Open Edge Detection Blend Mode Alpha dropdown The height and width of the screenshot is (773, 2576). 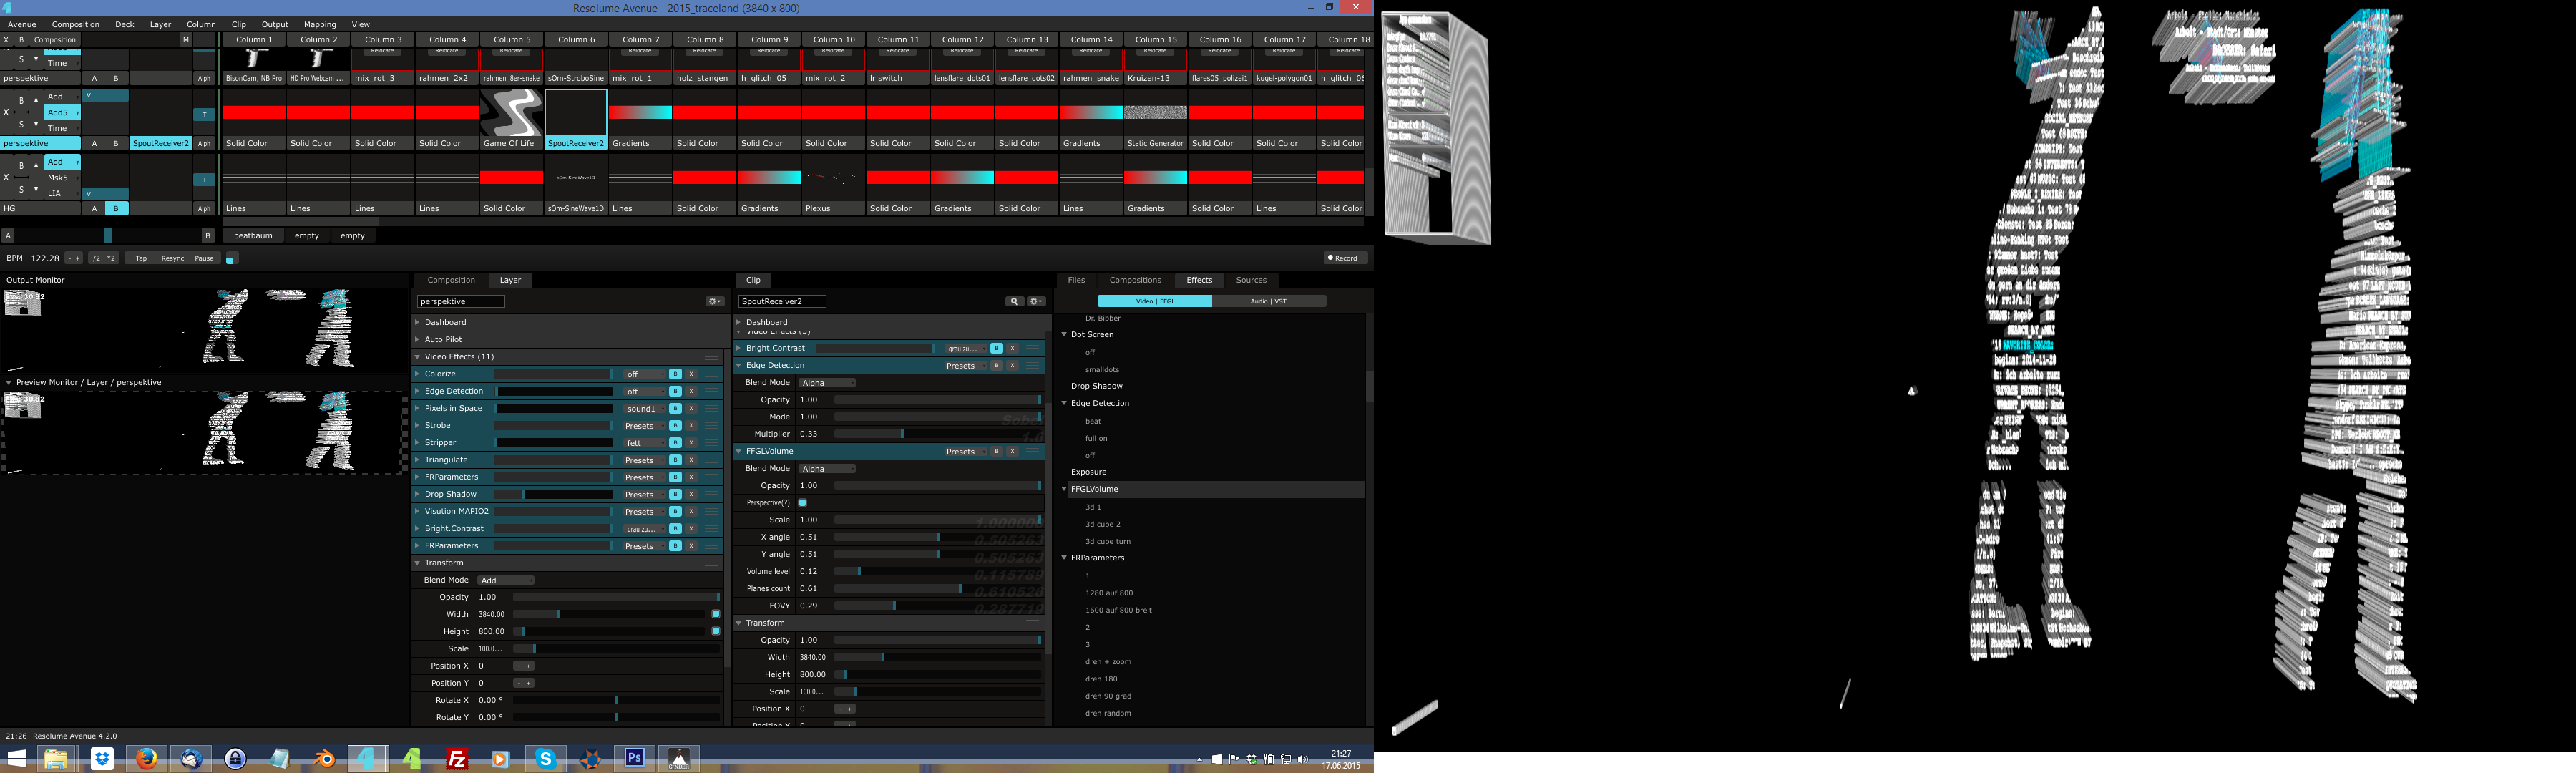click(826, 383)
